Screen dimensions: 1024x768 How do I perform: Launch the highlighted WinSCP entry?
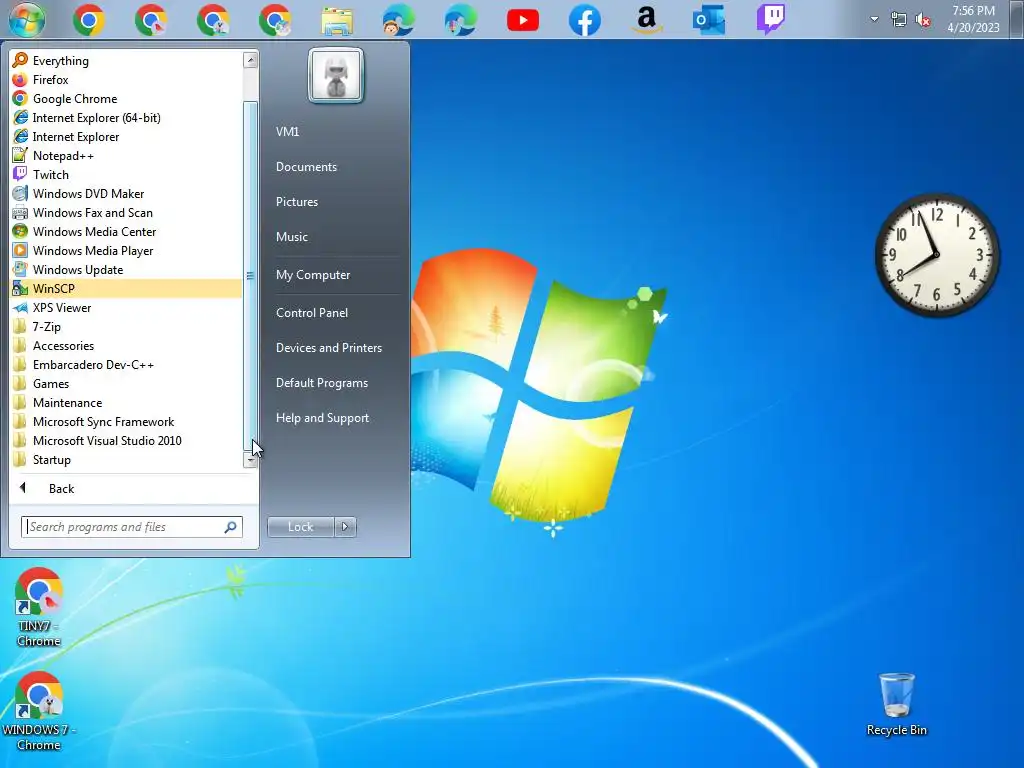tap(127, 289)
